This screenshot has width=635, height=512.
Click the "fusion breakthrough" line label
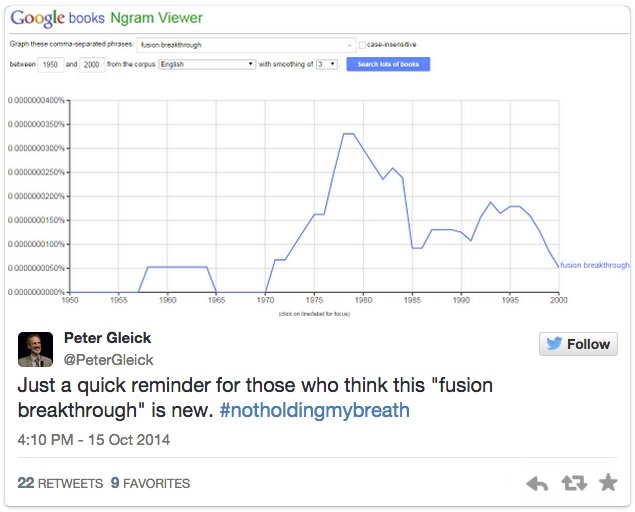[x=595, y=265]
